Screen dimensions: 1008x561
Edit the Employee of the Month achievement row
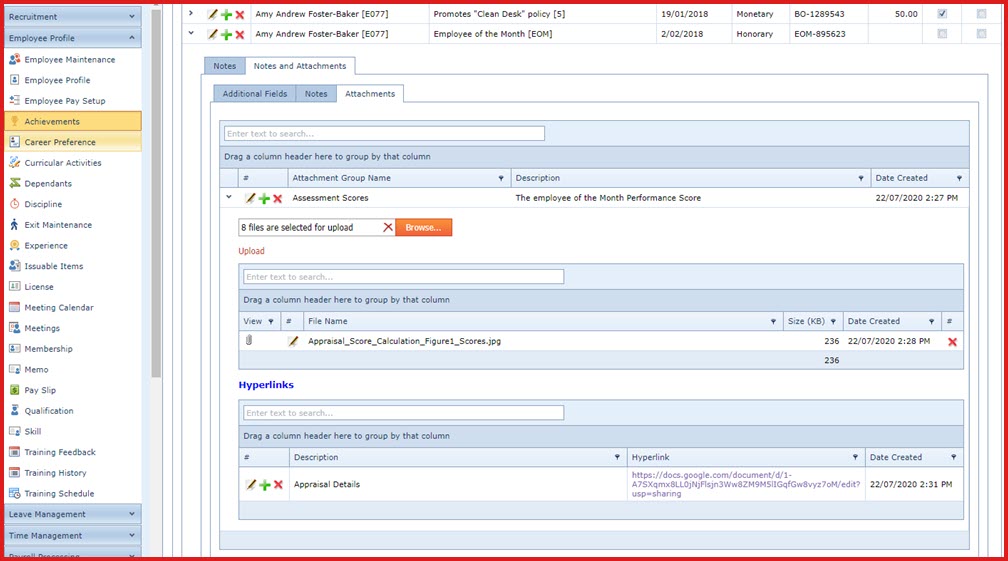(212, 34)
